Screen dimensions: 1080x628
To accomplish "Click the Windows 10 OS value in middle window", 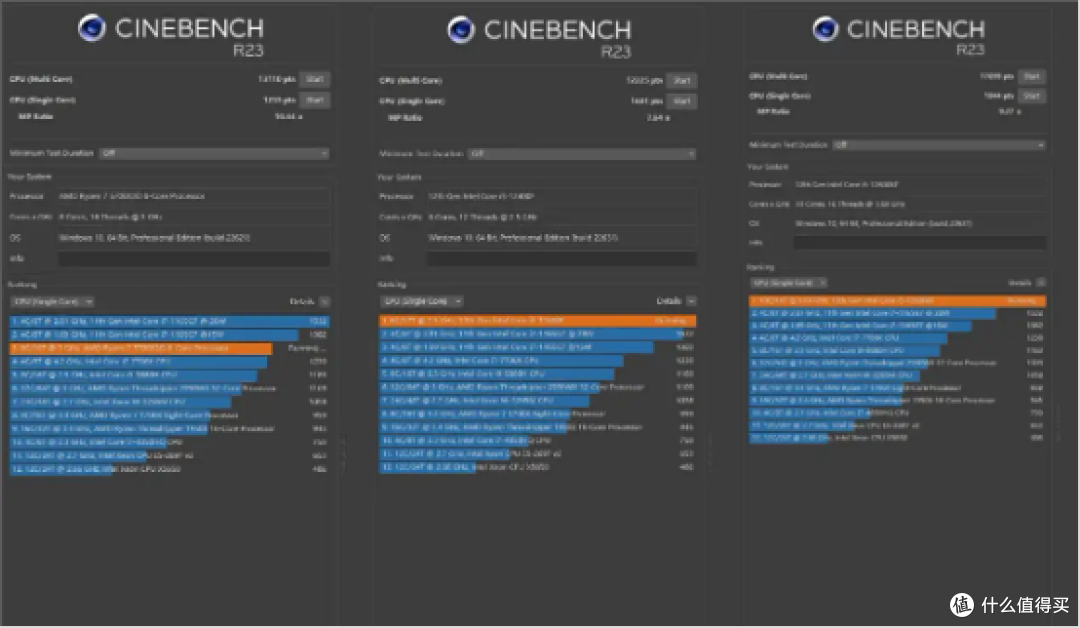I will coord(523,238).
